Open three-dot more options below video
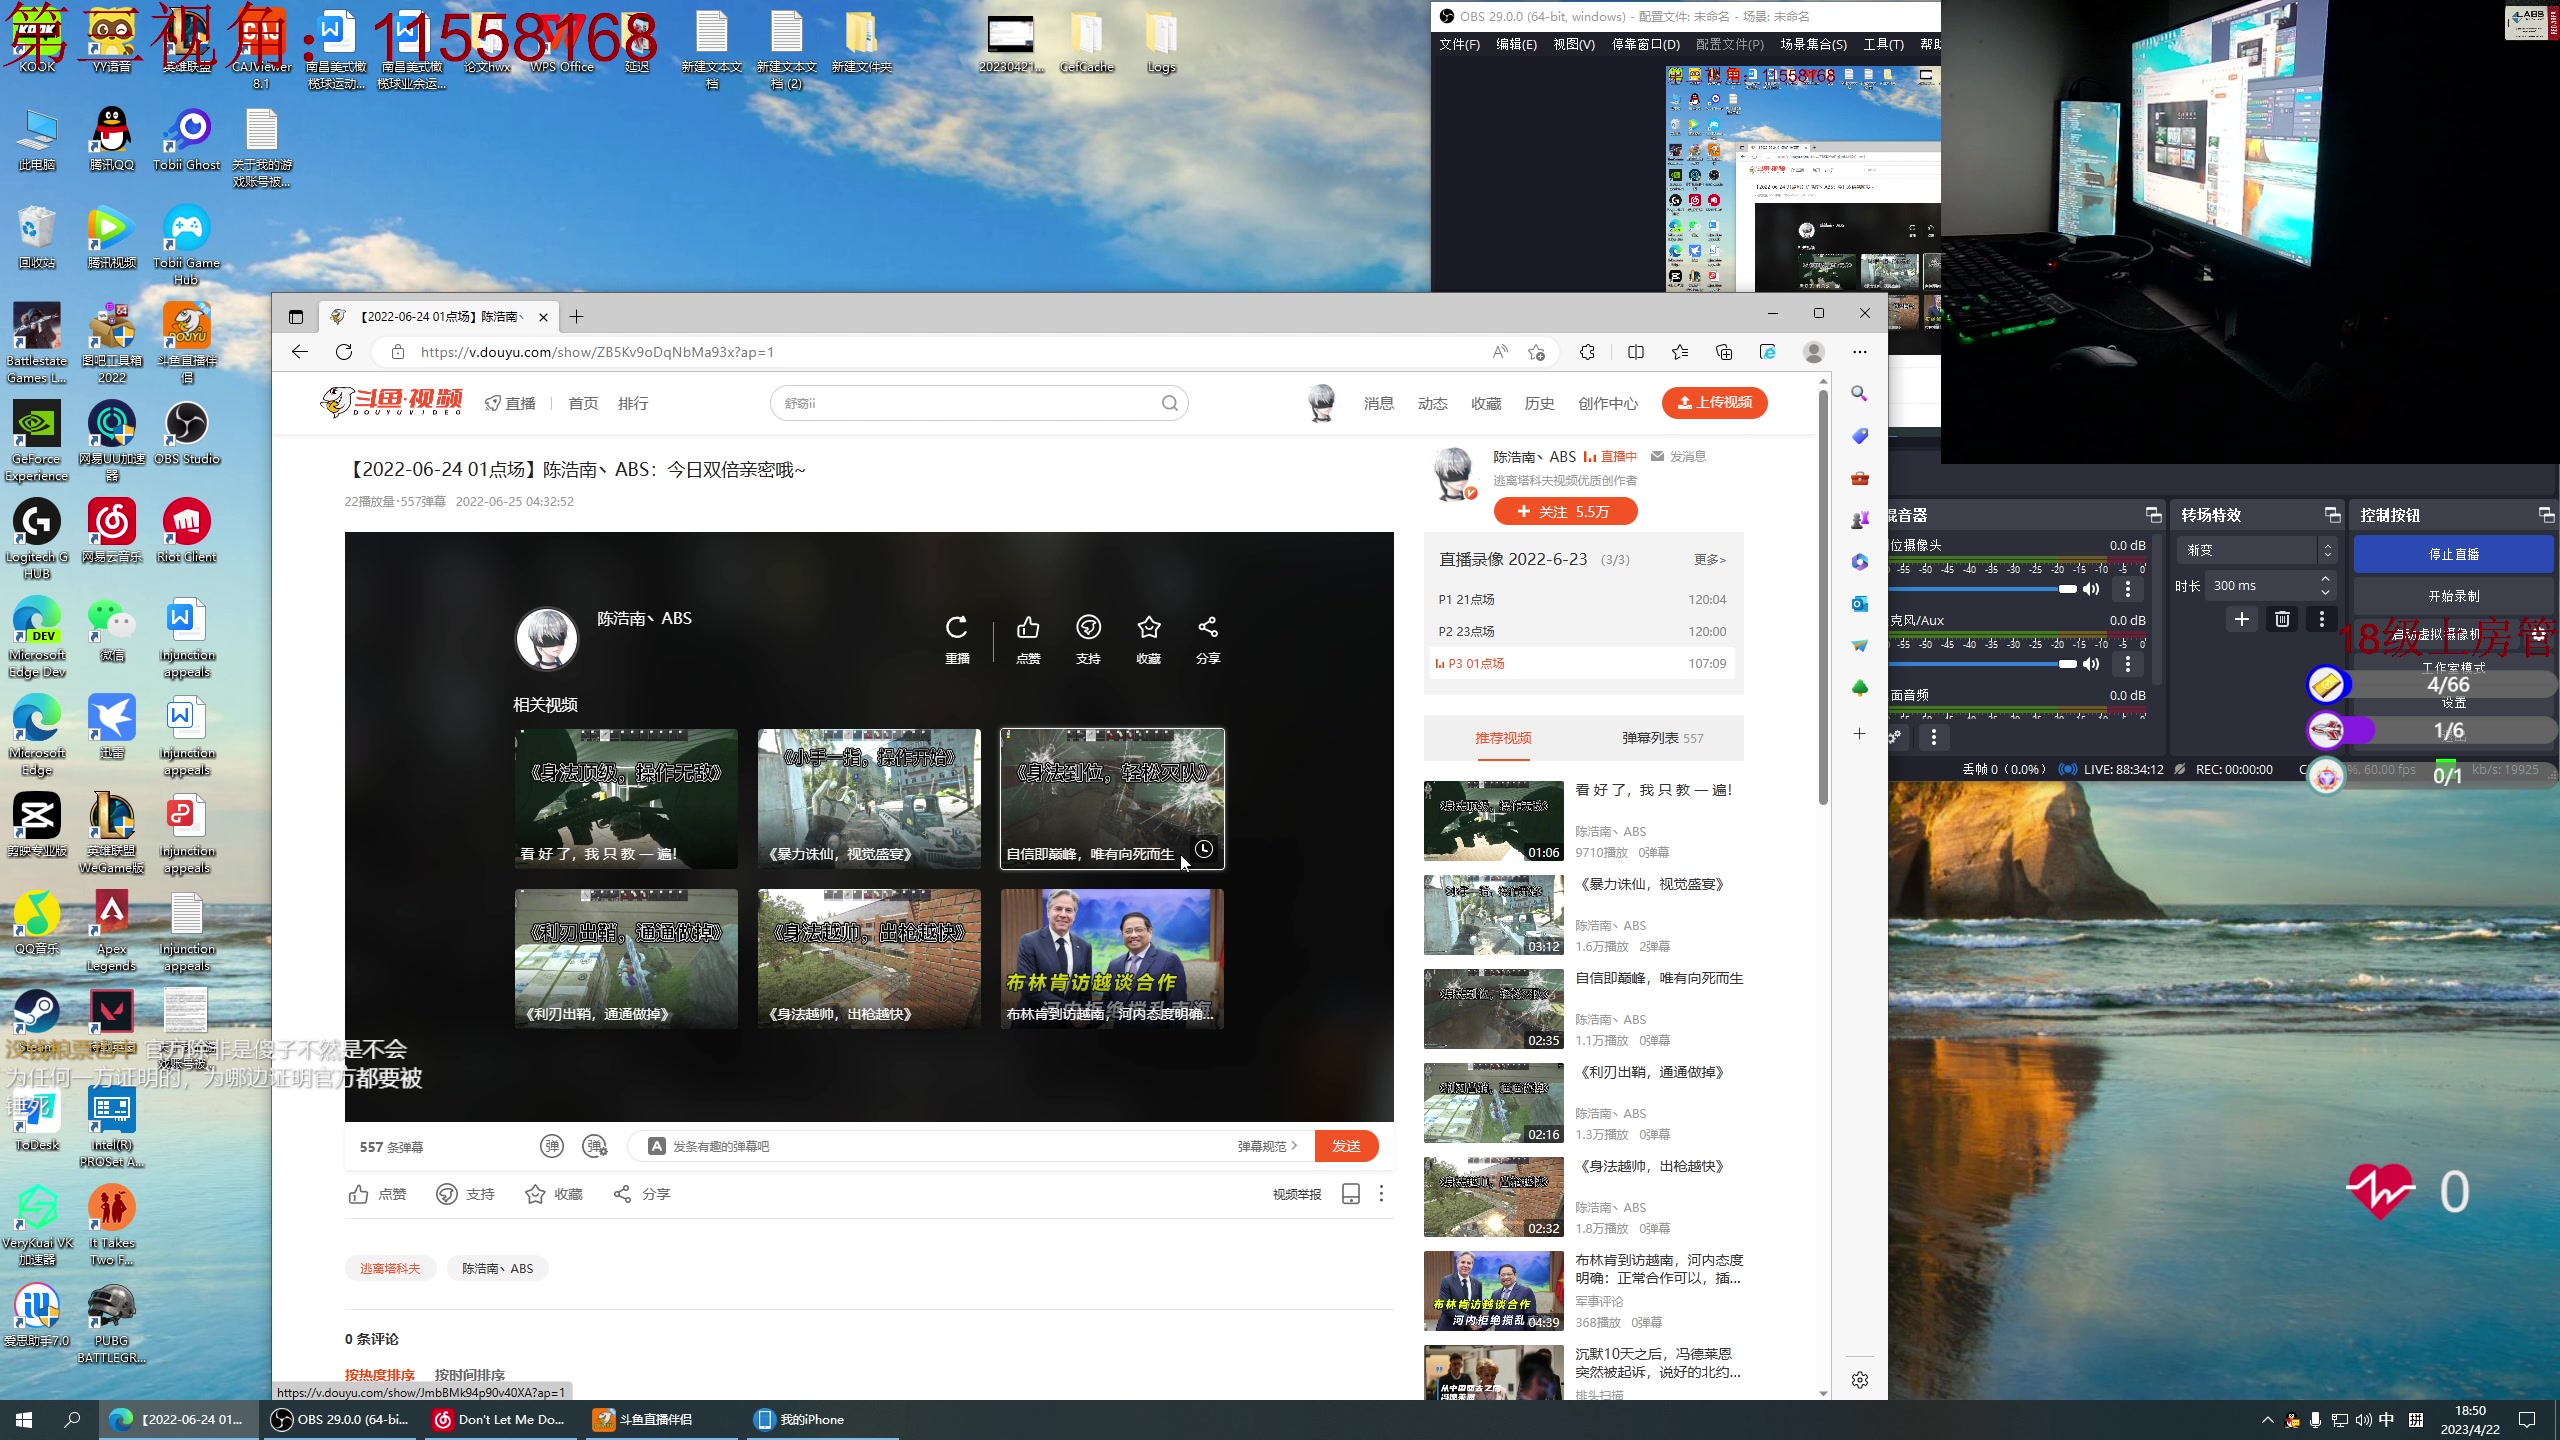The height and width of the screenshot is (1440, 2560). coord(1381,1194)
